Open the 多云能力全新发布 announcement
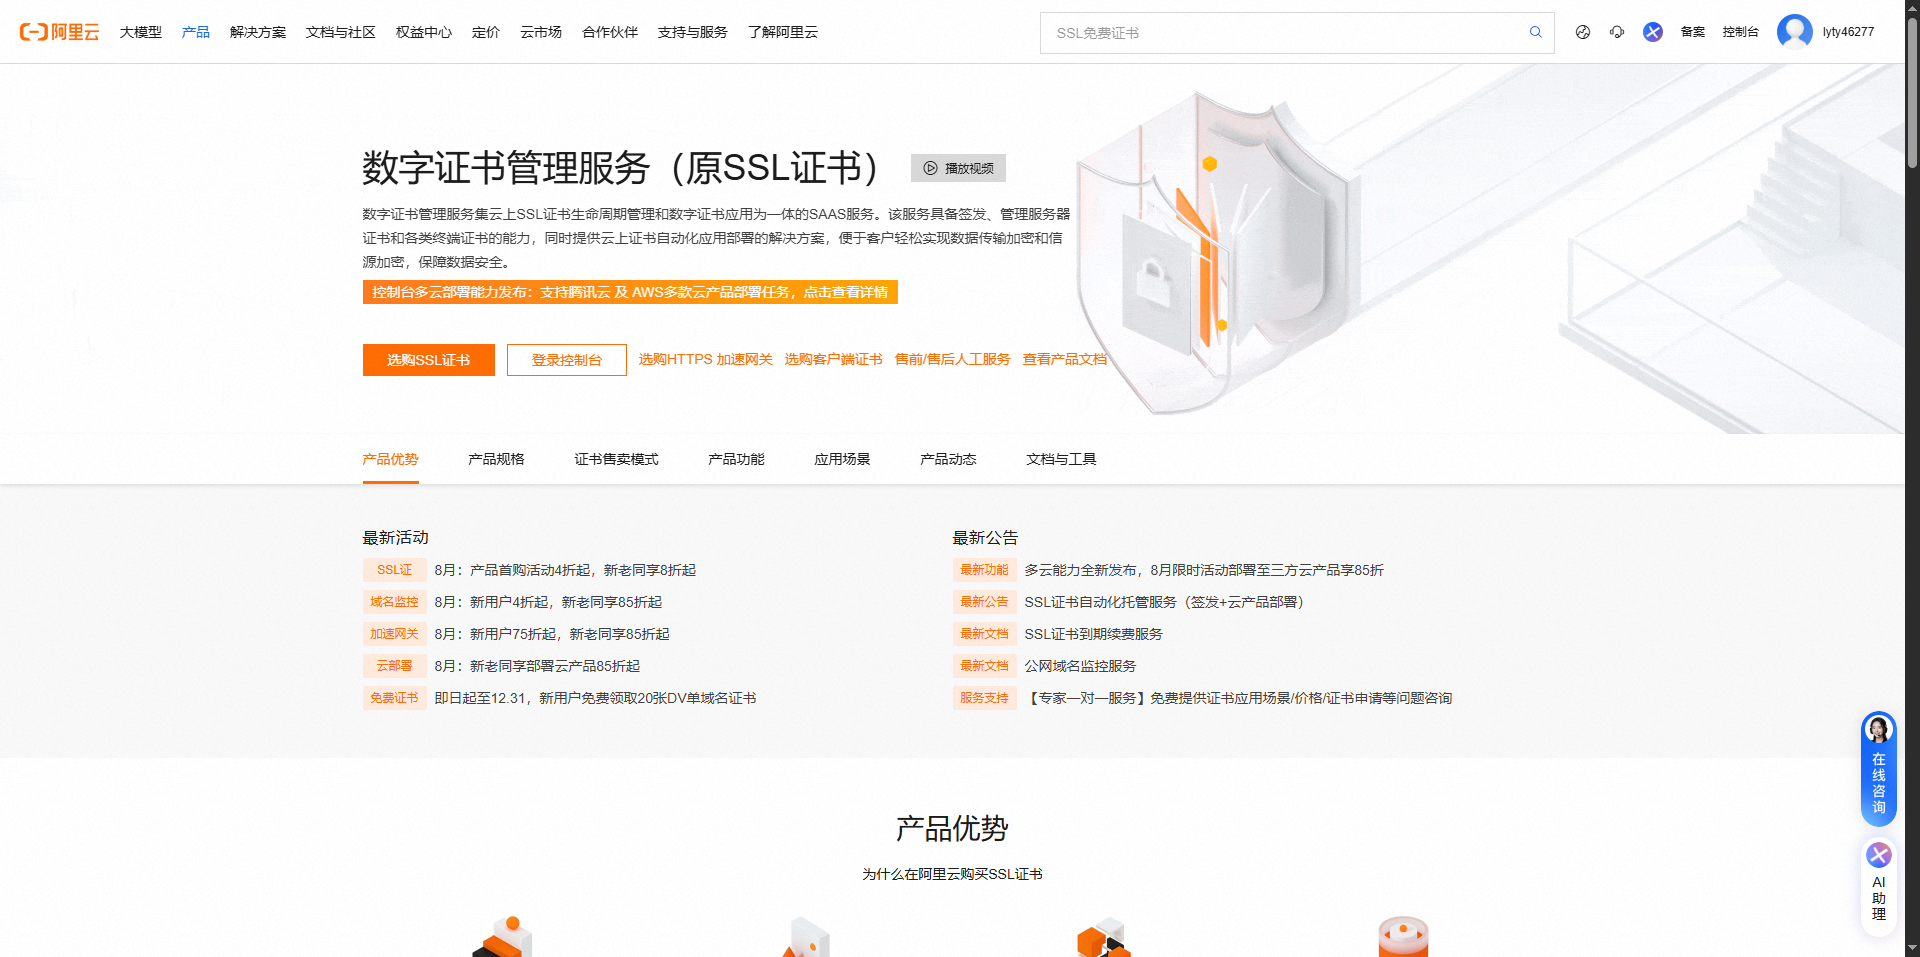This screenshot has height=957, width=1920. click(1204, 570)
